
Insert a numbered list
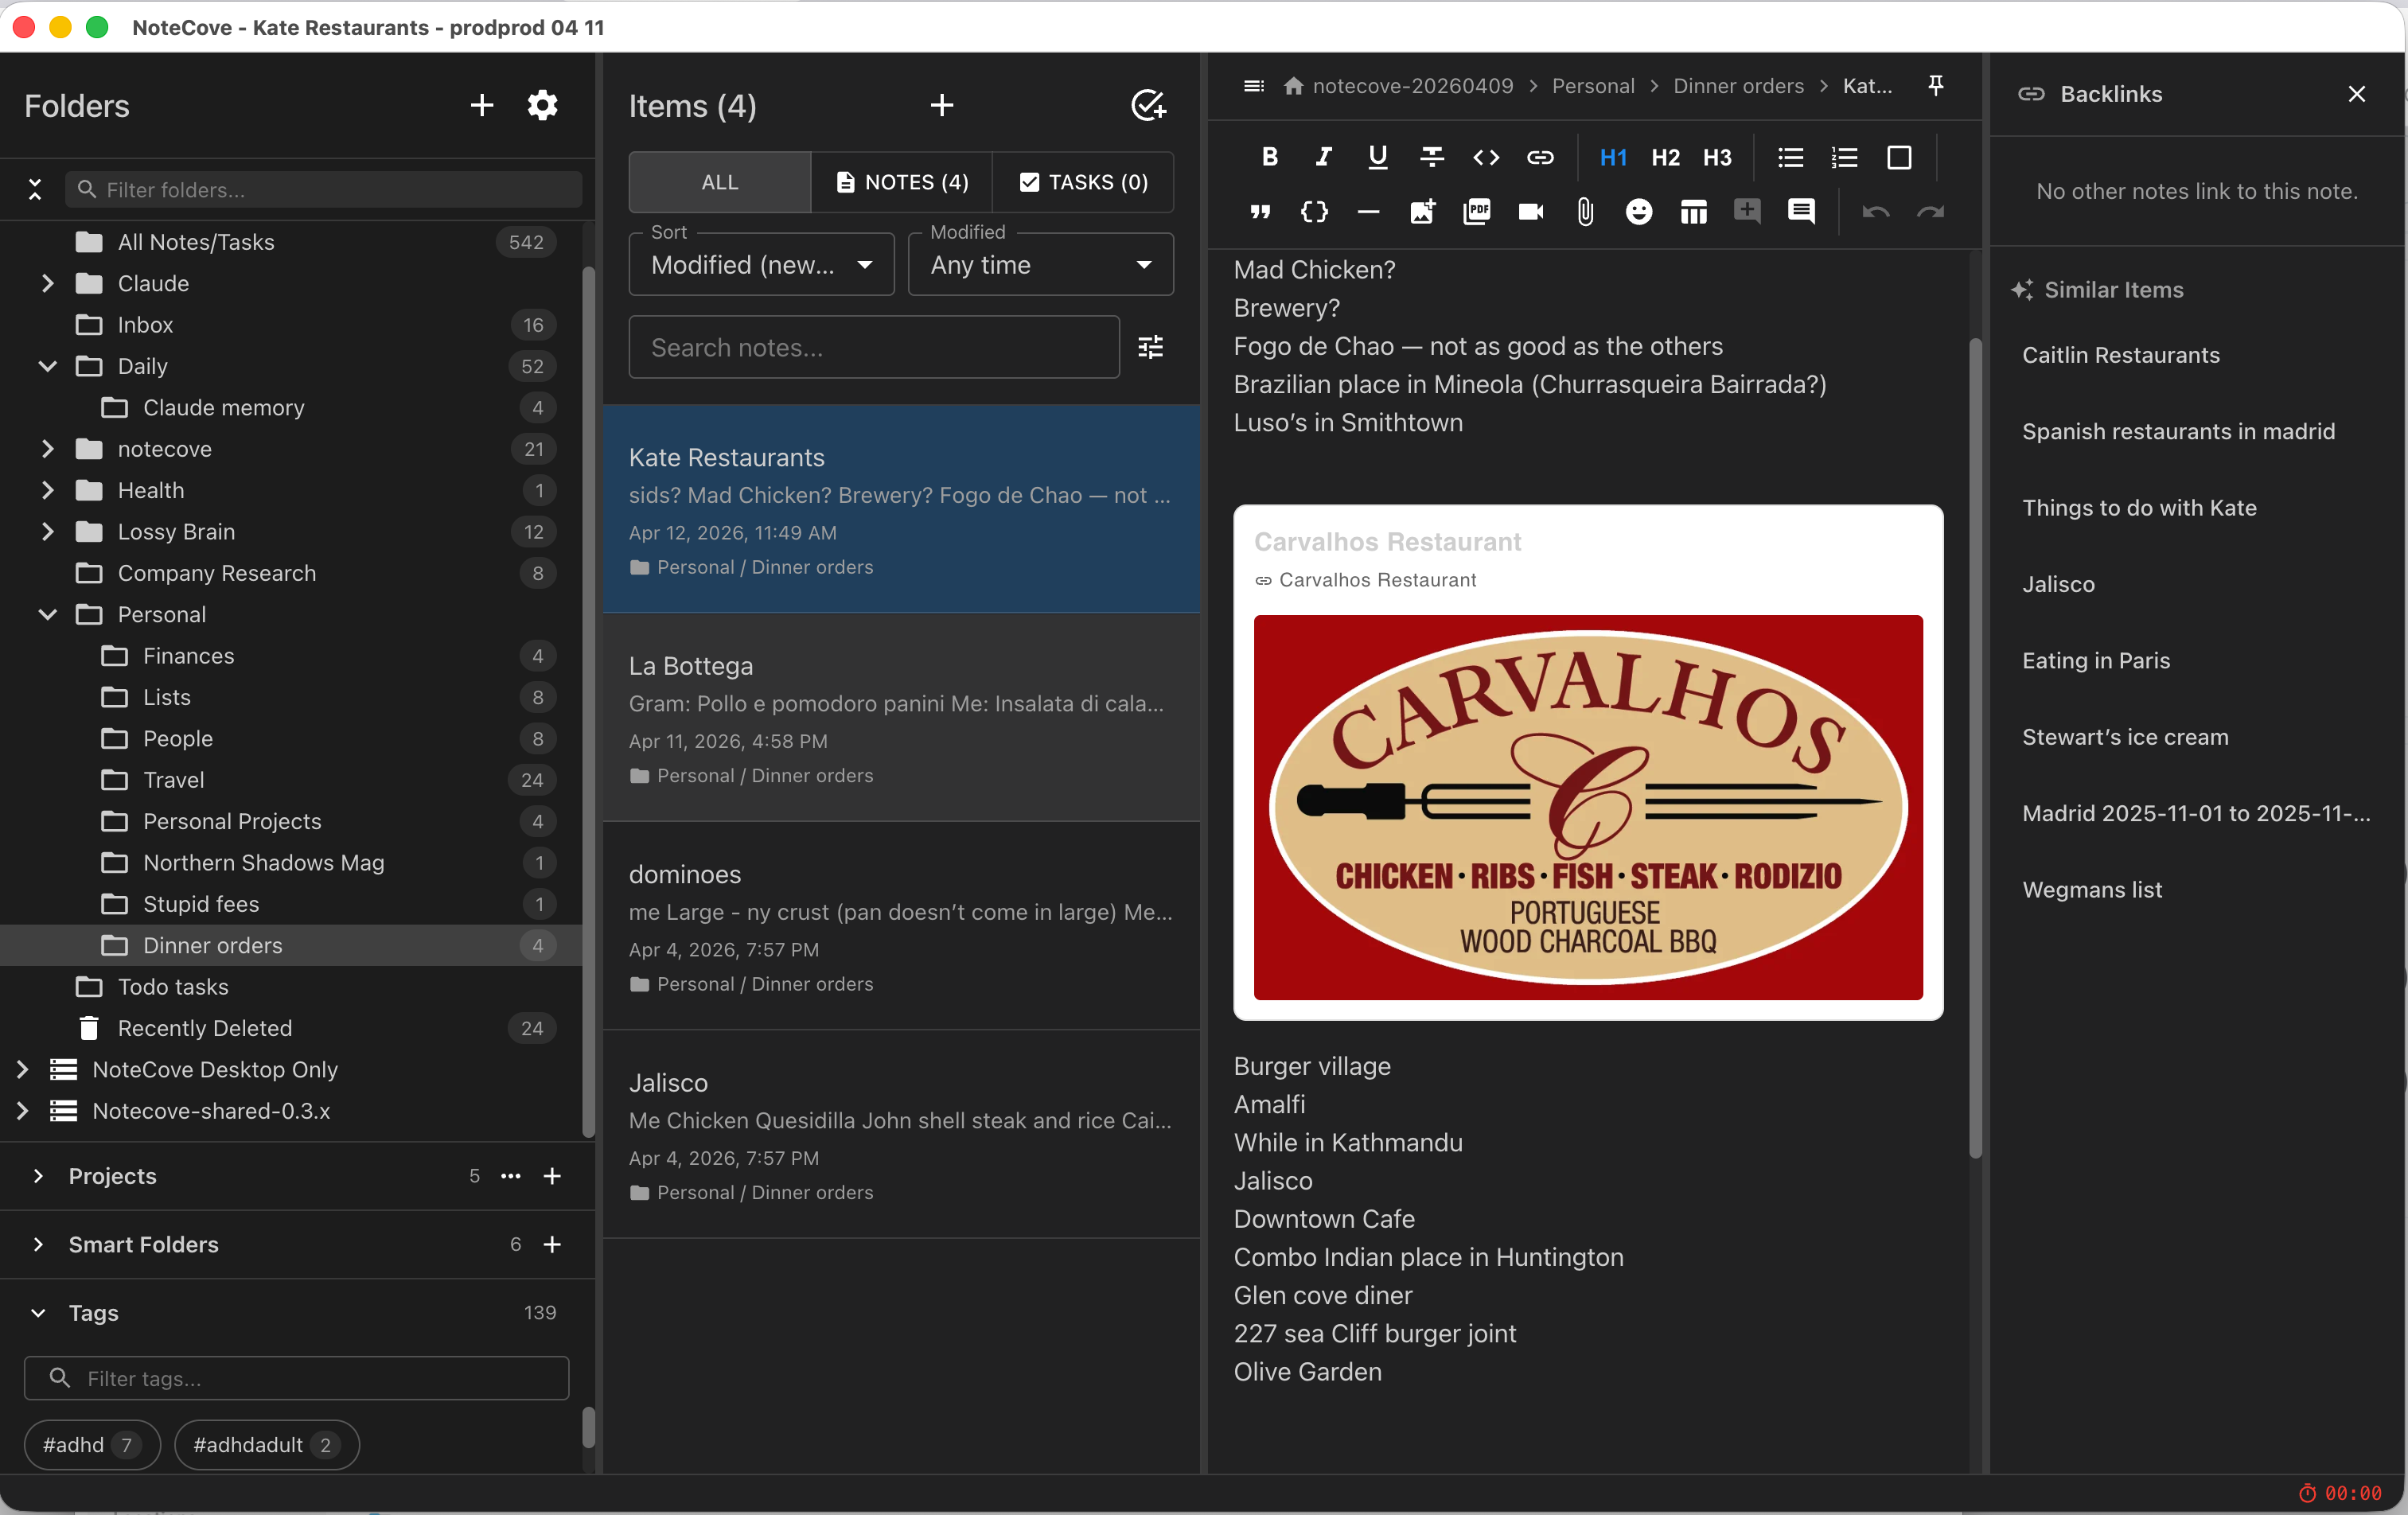1845,157
